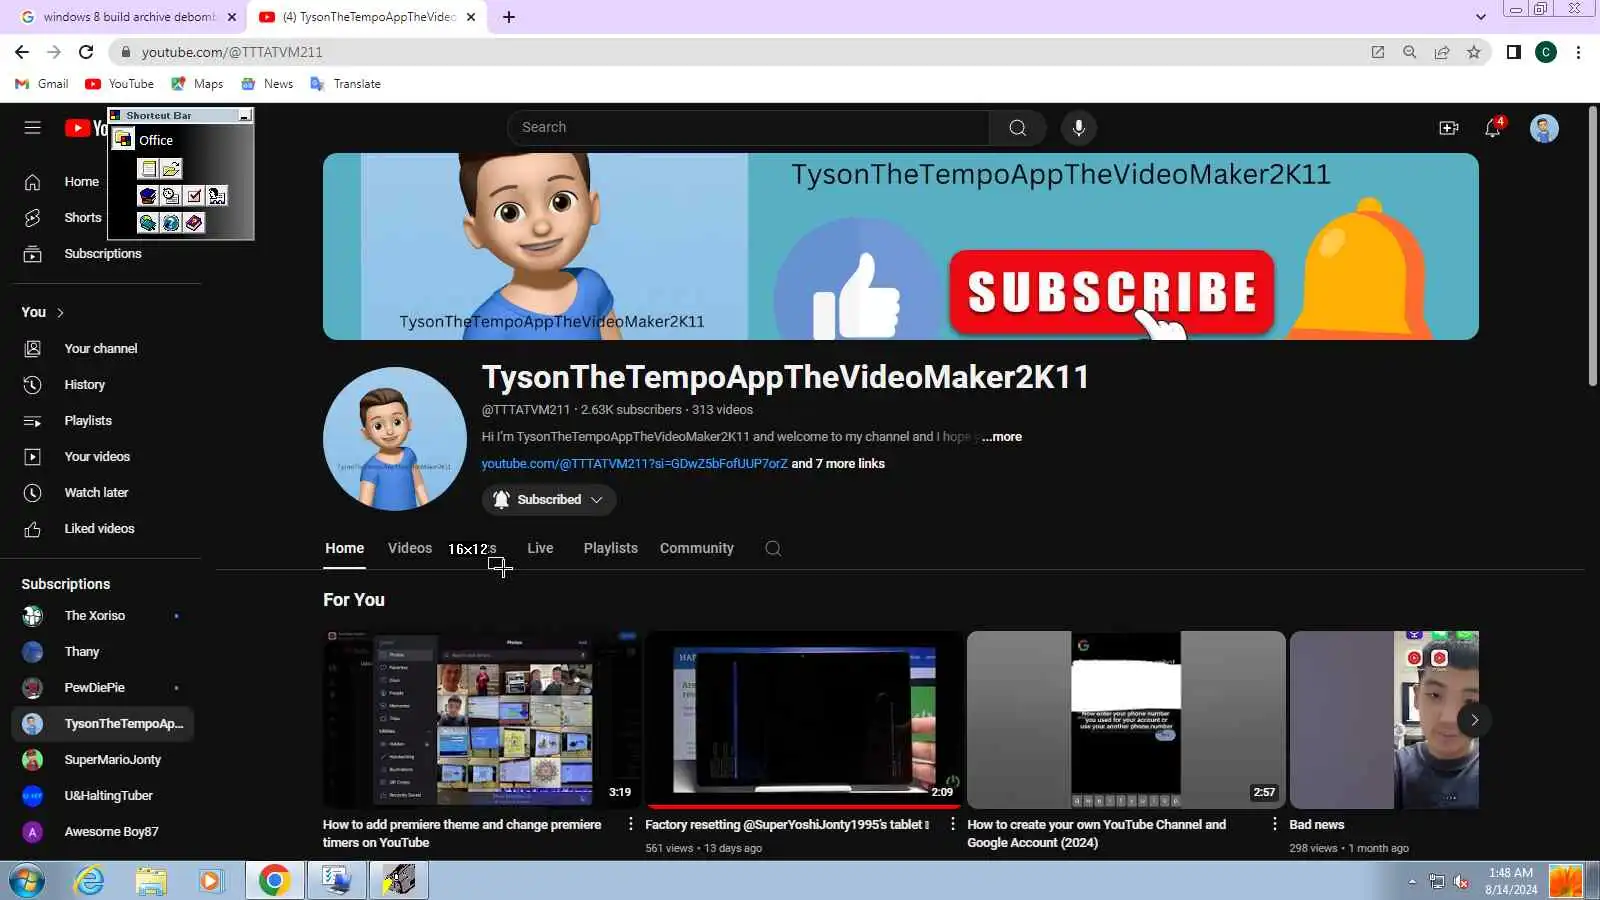Image resolution: width=1600 pixels, height=900 pixels.
Task: Switch to the channel Community tab
Action: 697,548
